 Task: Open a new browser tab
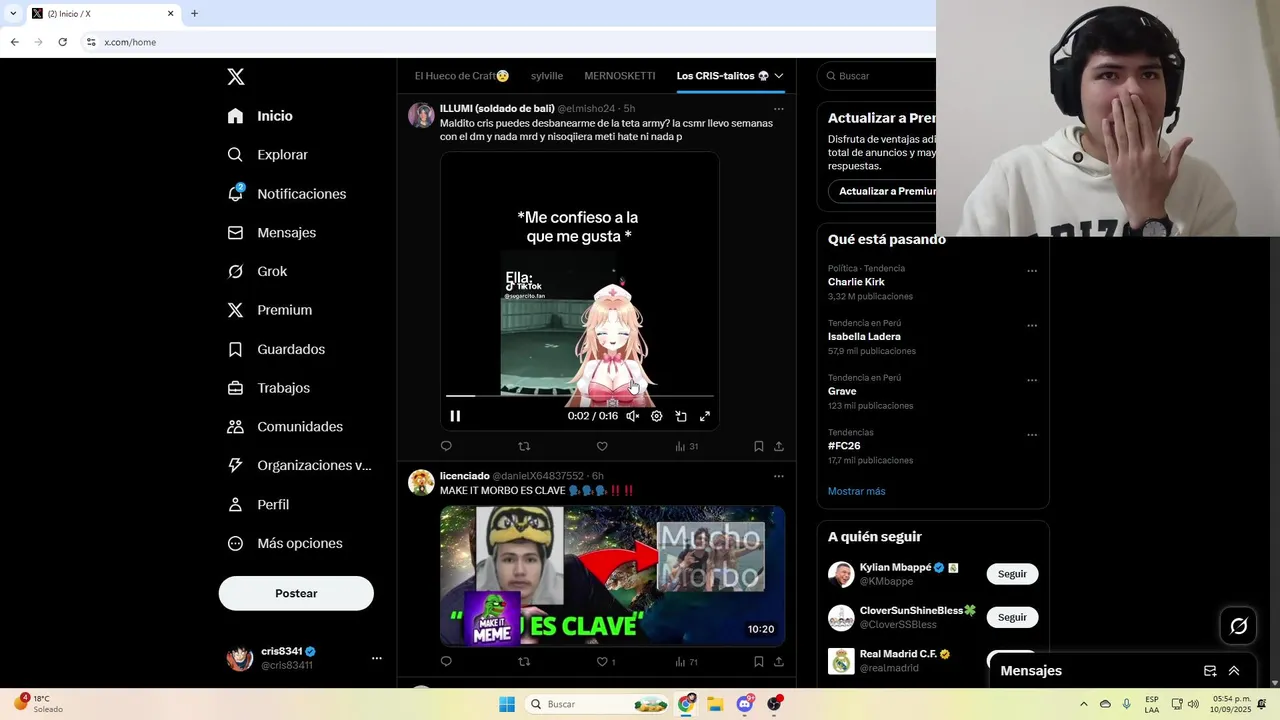click(194, 14)
